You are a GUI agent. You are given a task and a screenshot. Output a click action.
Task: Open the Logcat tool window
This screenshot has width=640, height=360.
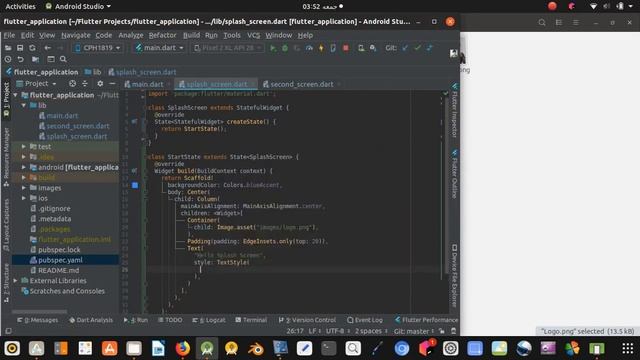[209, 320]
